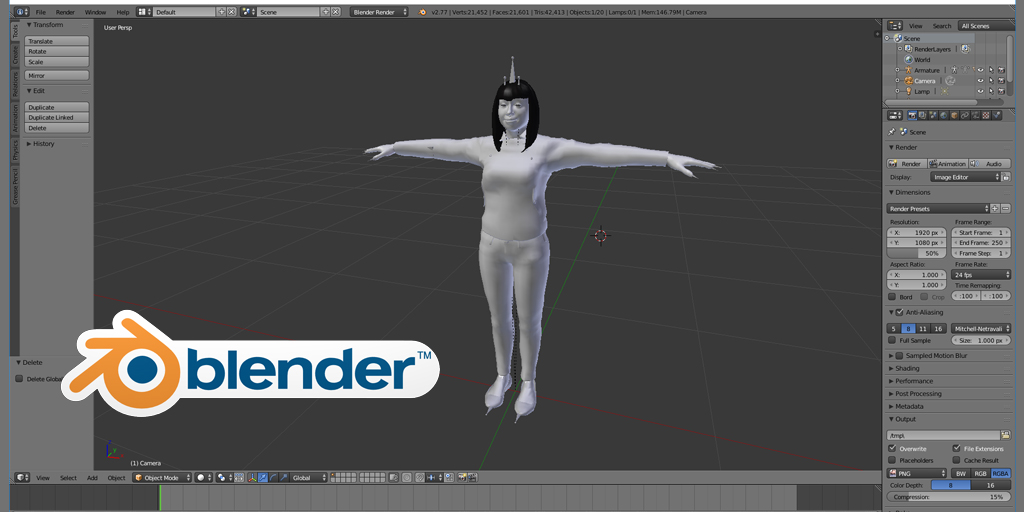Open the Window menu
This screenshot has height=512, width=1024.
coord(95,12)
